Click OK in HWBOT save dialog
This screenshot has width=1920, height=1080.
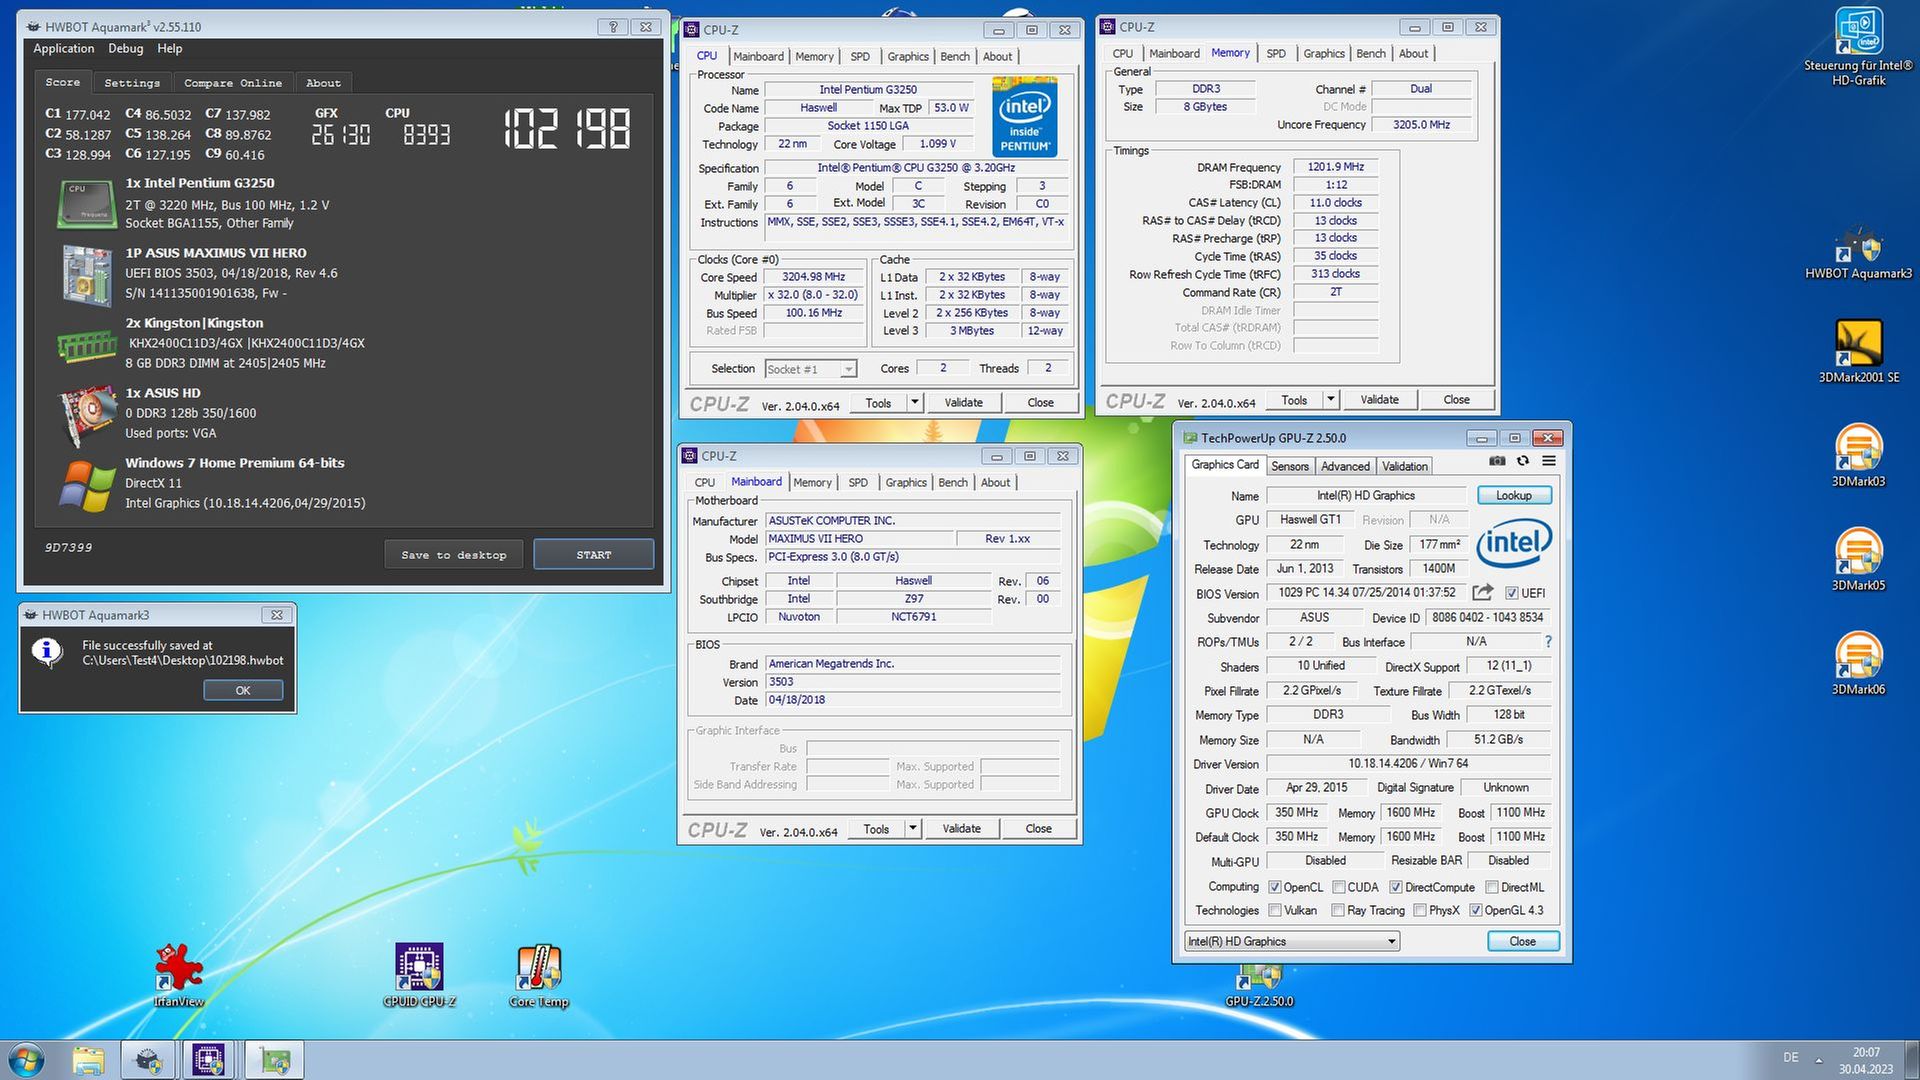coord(243,690)
